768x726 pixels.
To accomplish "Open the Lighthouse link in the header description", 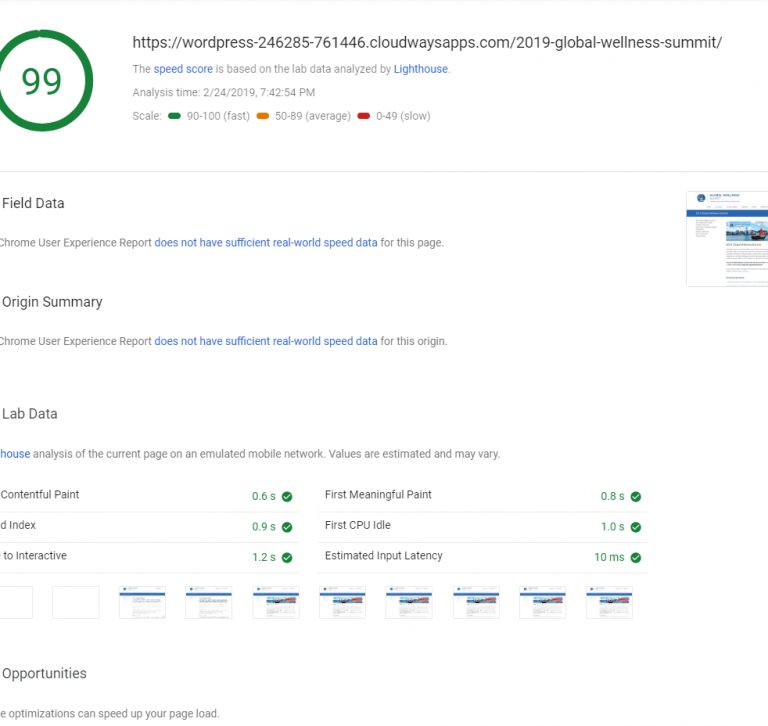I will (x=420, y=69).
